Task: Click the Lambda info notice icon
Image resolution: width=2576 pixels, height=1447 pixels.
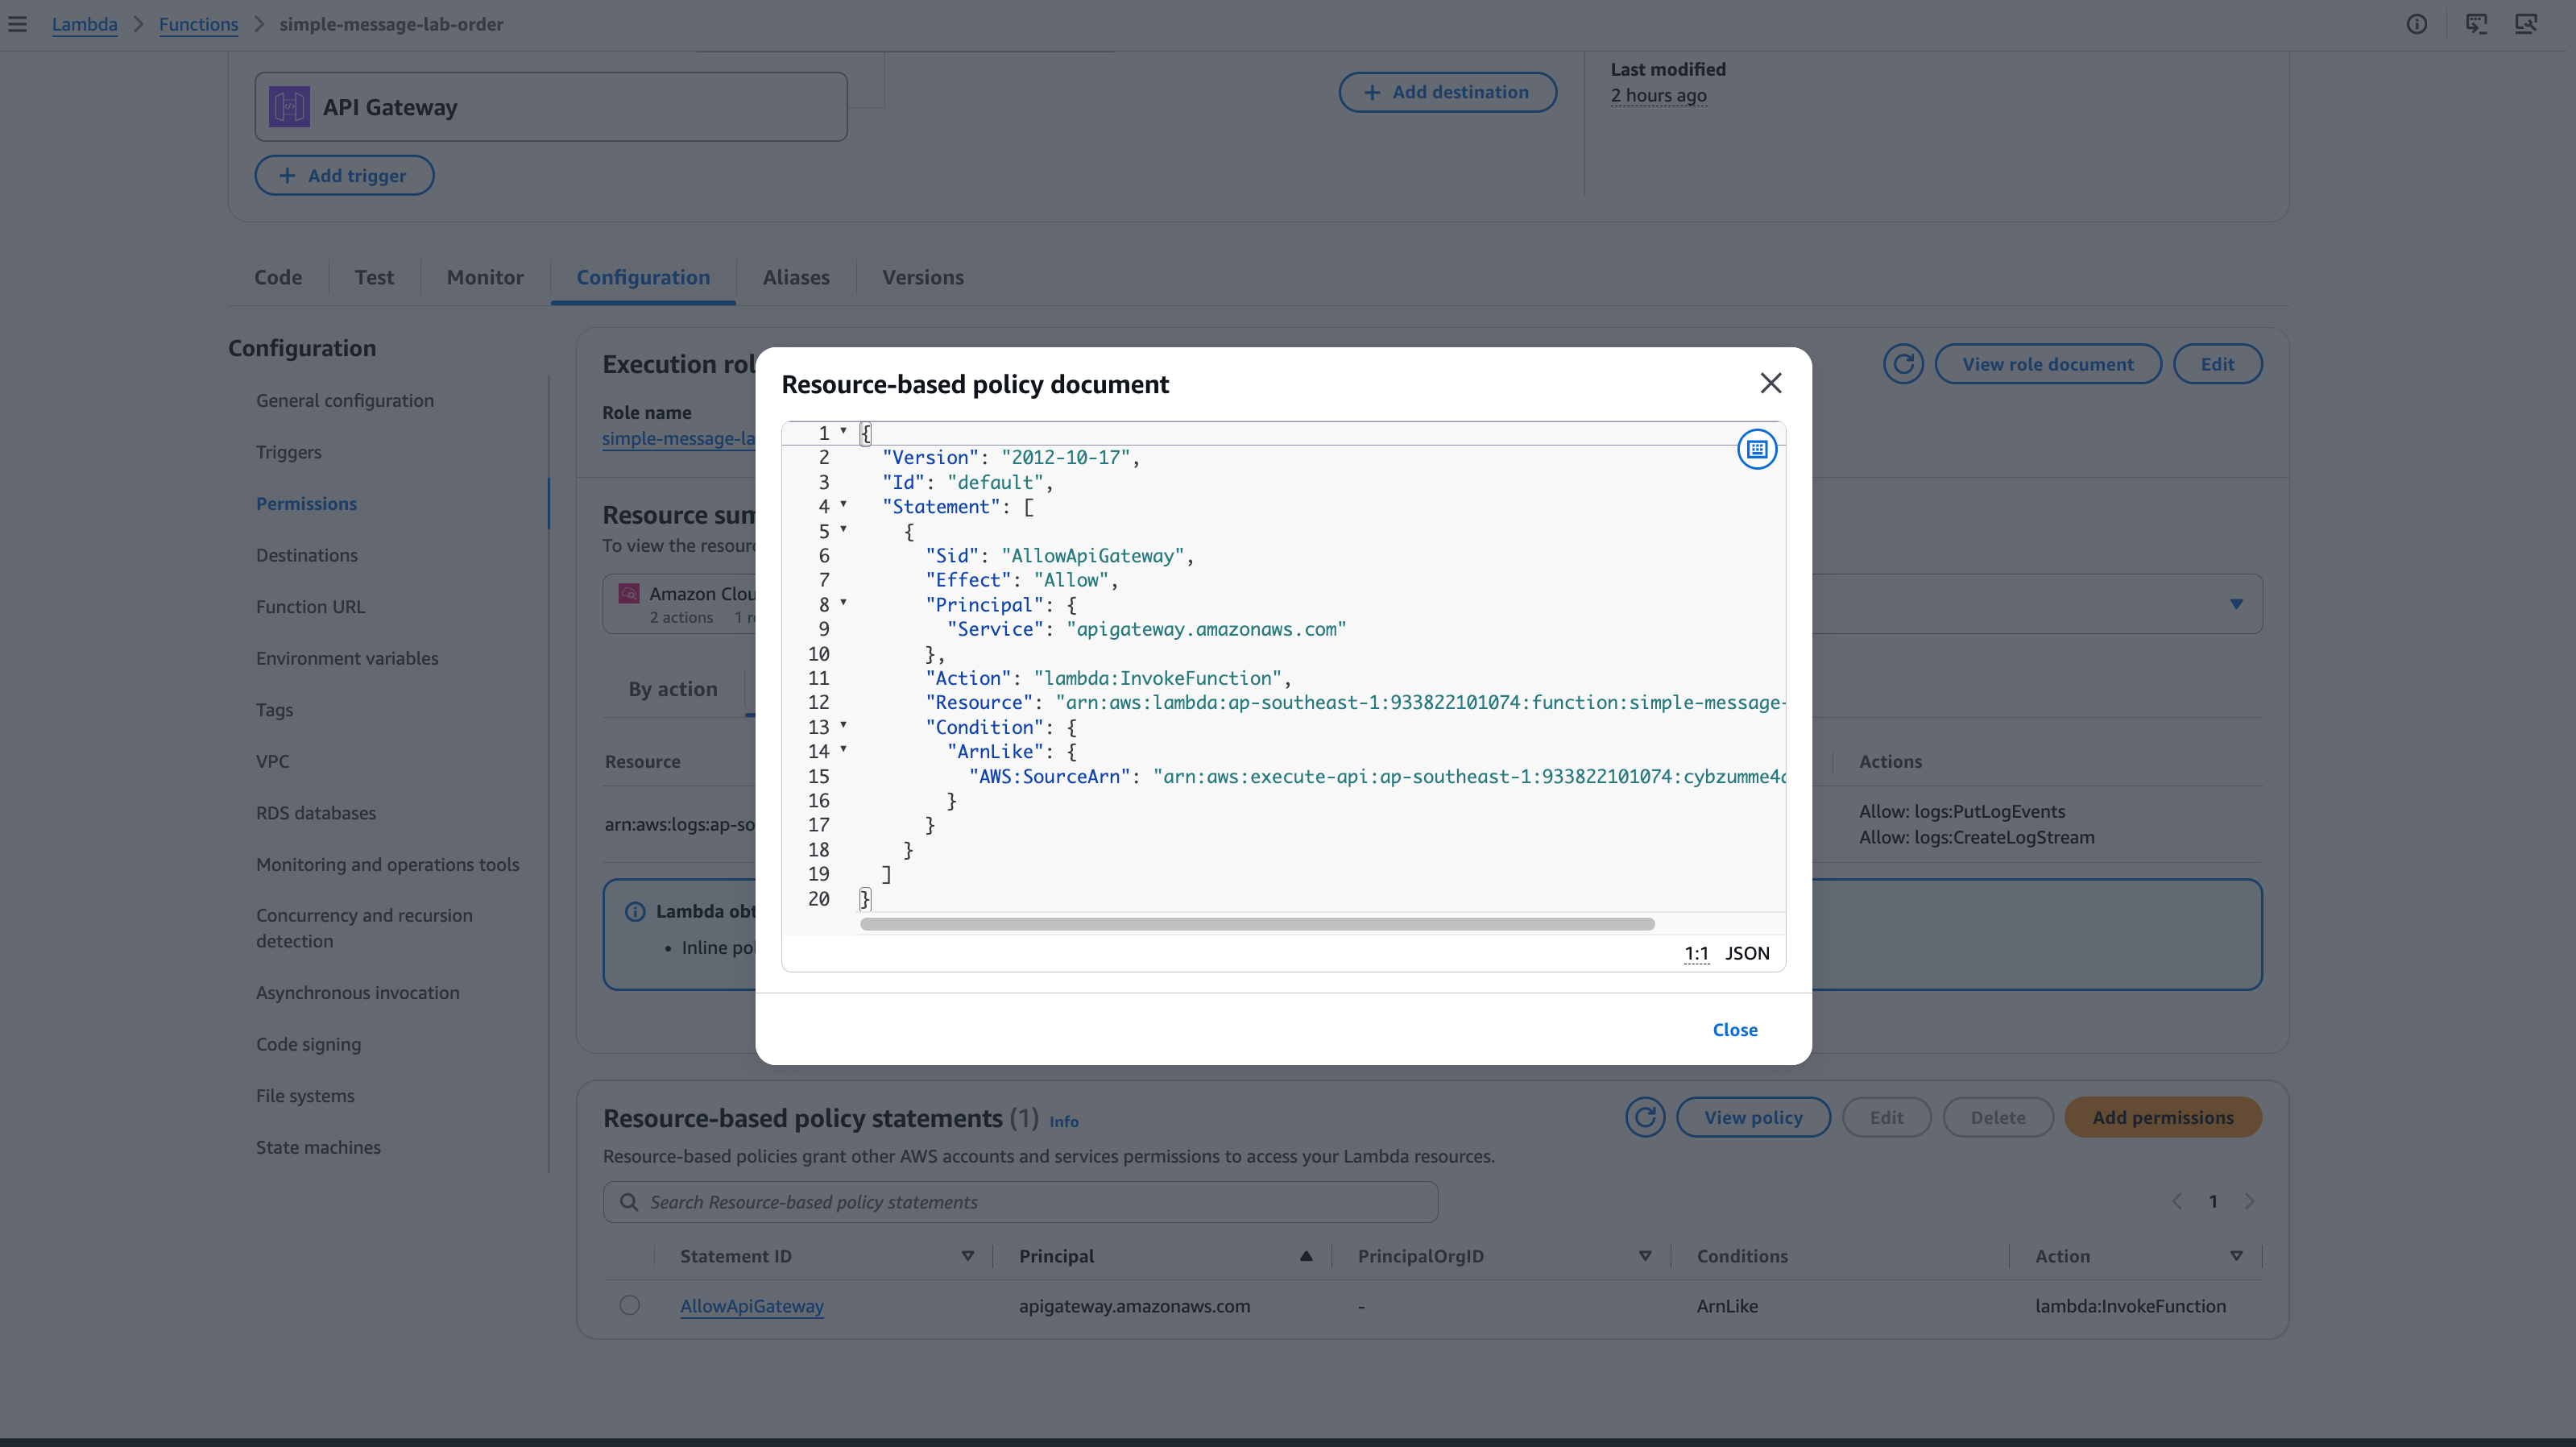Action: 635,911
